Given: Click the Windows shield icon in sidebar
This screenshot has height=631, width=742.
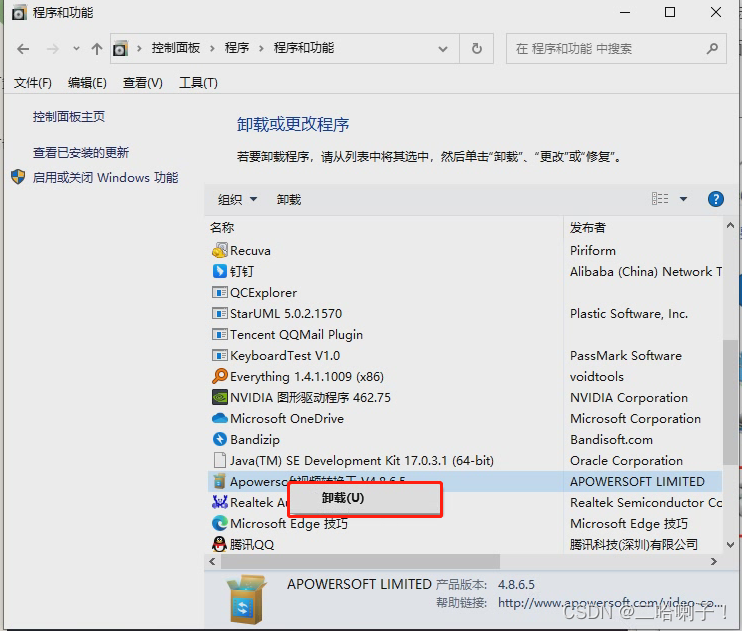Looking at the screenshot, I should point(18,177).
